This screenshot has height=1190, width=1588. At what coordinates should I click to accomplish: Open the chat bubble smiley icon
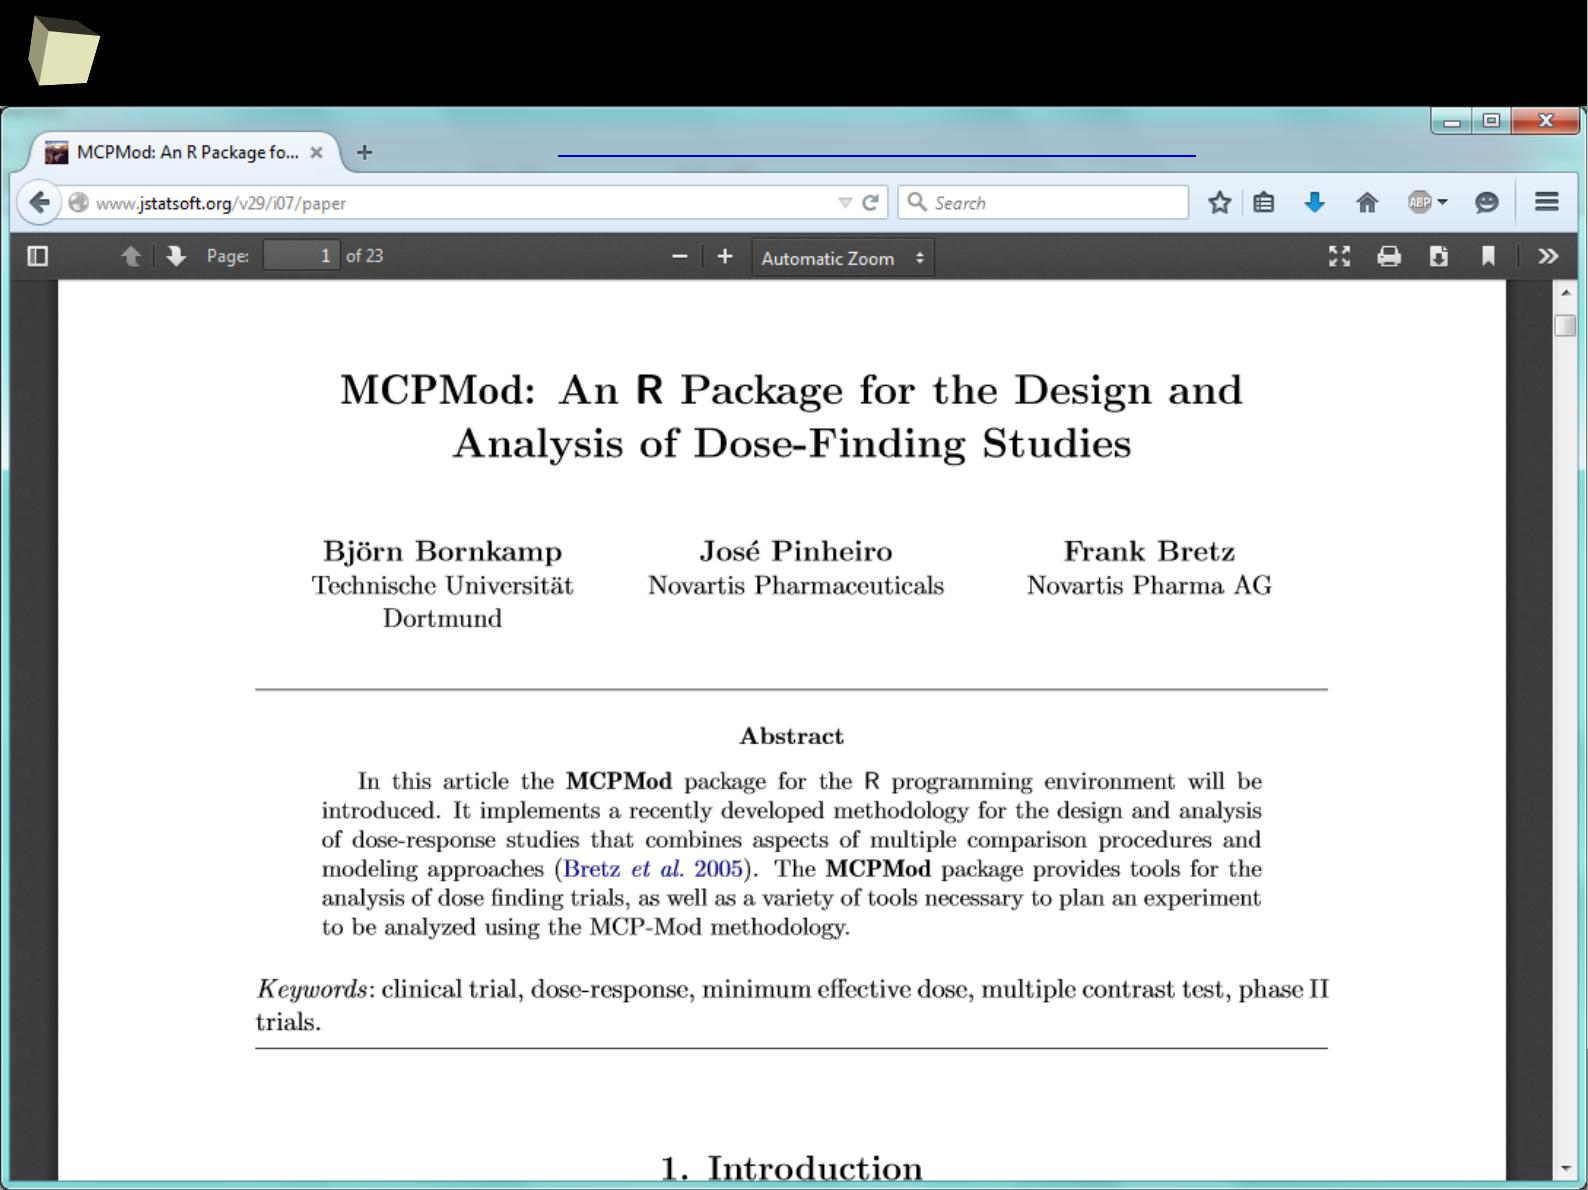click(x=1487, y=203)
